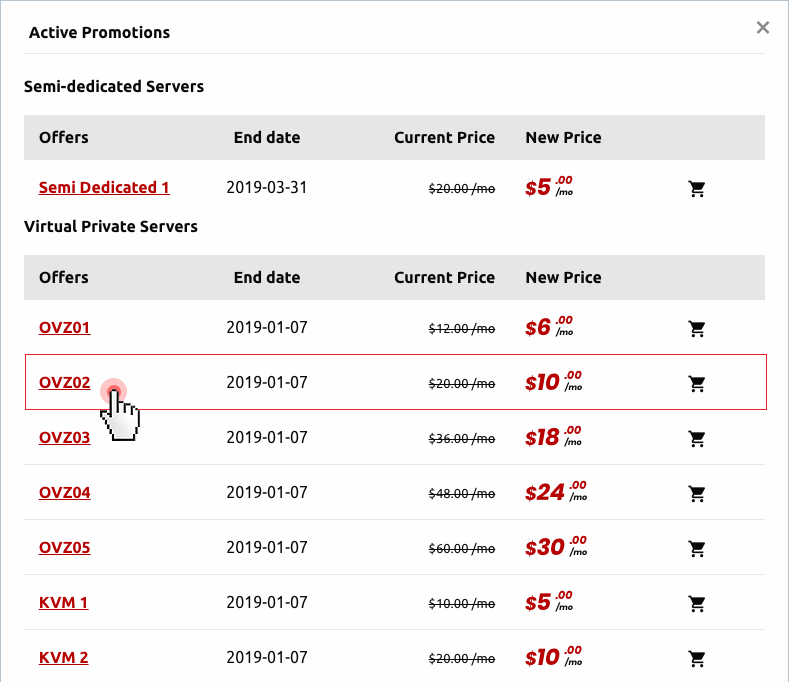This screenshot has height=682, width=789.
Task: Open the OVZ02 offer link
Action: (64, 382)
